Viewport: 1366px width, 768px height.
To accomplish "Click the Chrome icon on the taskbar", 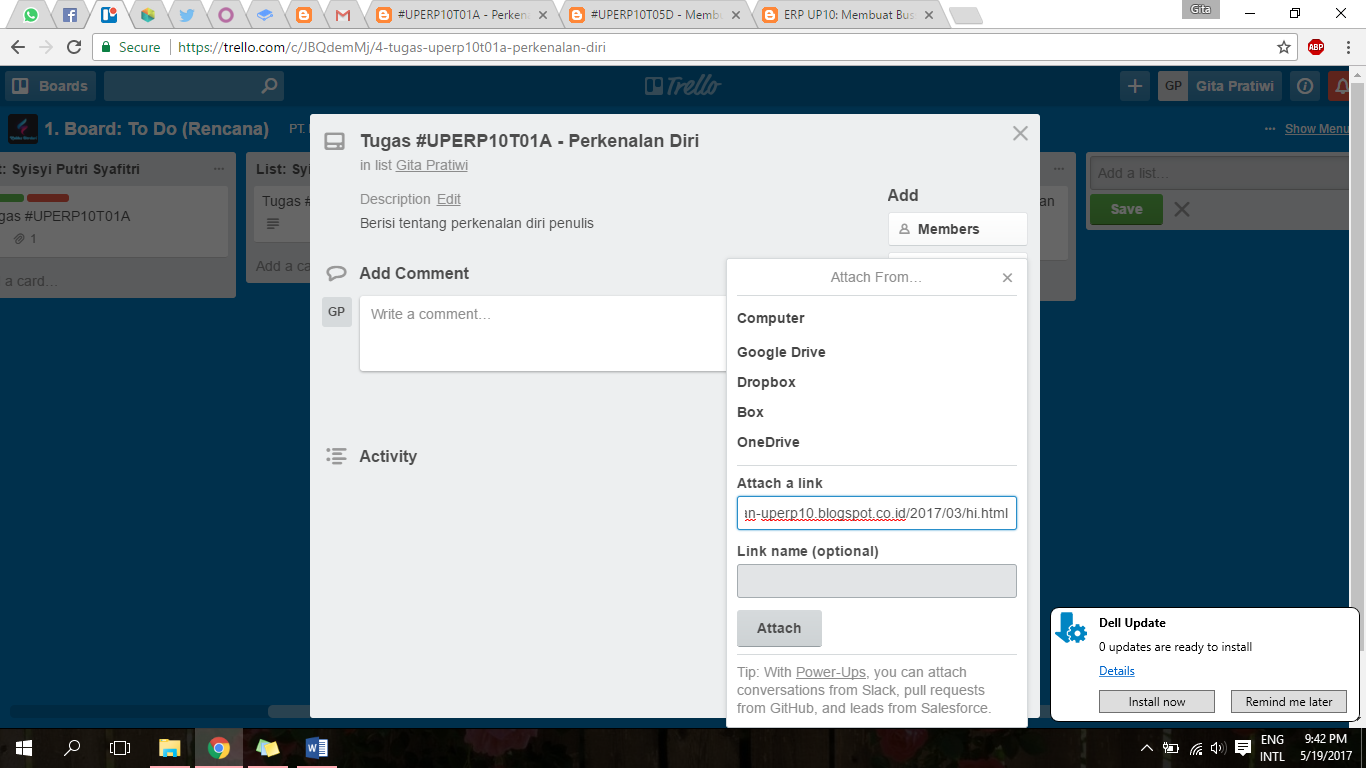I will pyautogui.click(x=218, y=747).
